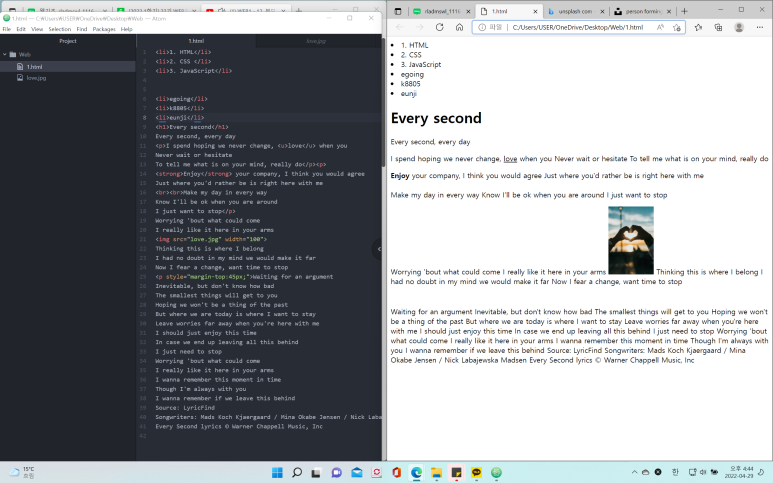Open the Chat app on taskbar
Screen dimensions: 773x483
point(336,473)
